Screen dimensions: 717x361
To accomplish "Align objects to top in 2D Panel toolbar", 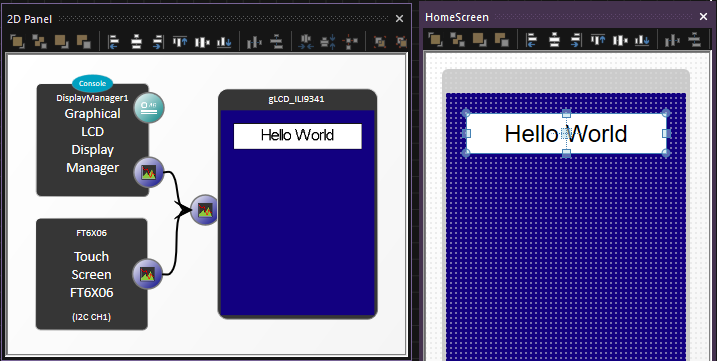I will [180, 42].
